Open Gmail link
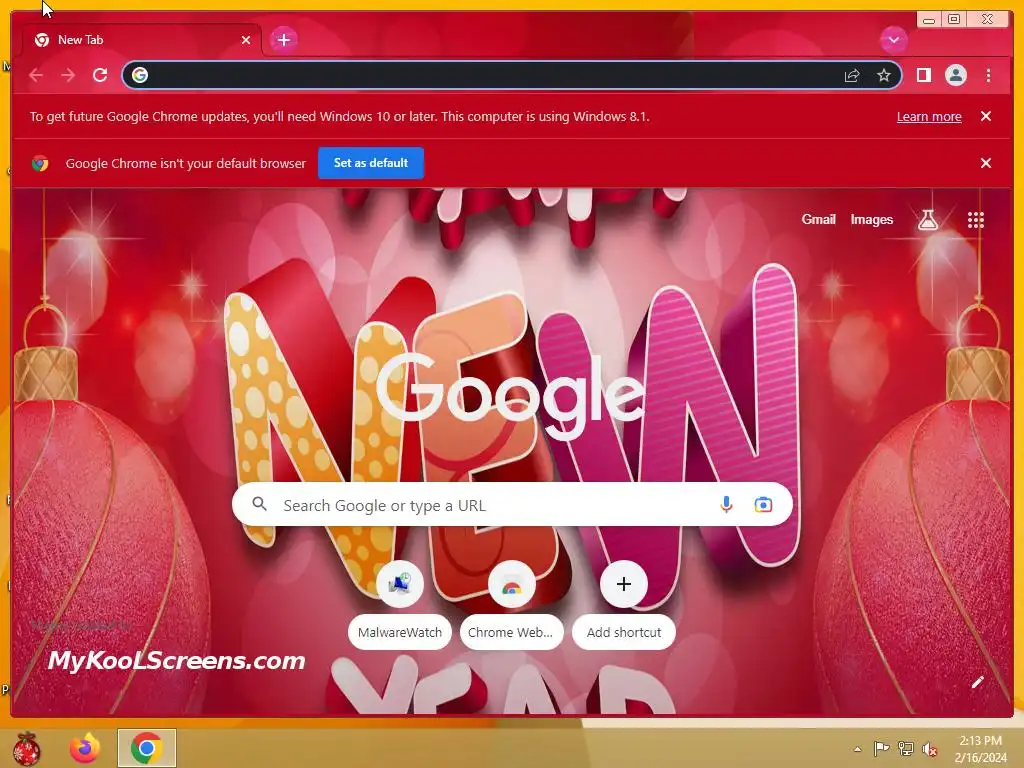The image size is (1024, 768). tap(818, 219)
